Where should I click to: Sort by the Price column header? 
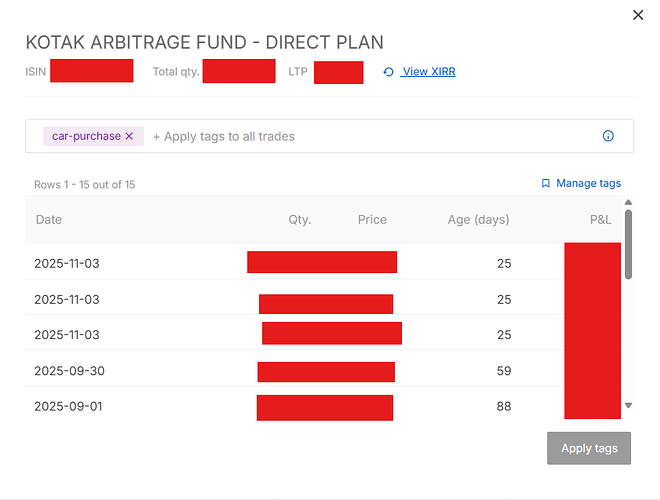tap(372, 220)
